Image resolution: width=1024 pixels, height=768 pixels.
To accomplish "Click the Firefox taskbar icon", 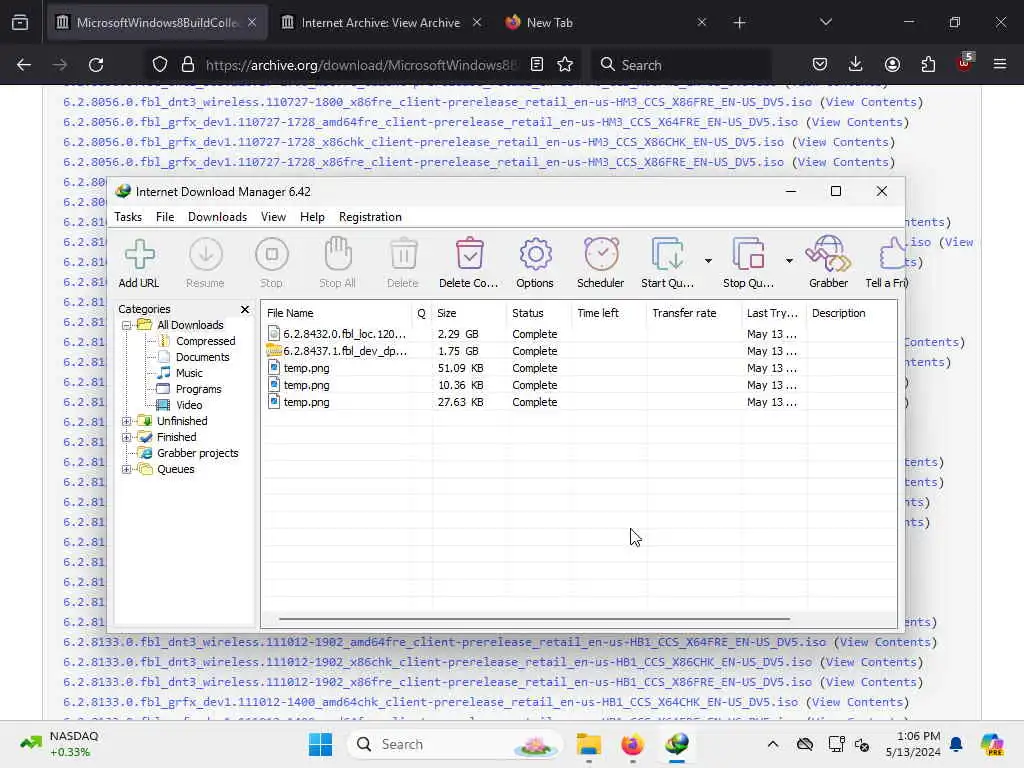I will pos(632,744).
